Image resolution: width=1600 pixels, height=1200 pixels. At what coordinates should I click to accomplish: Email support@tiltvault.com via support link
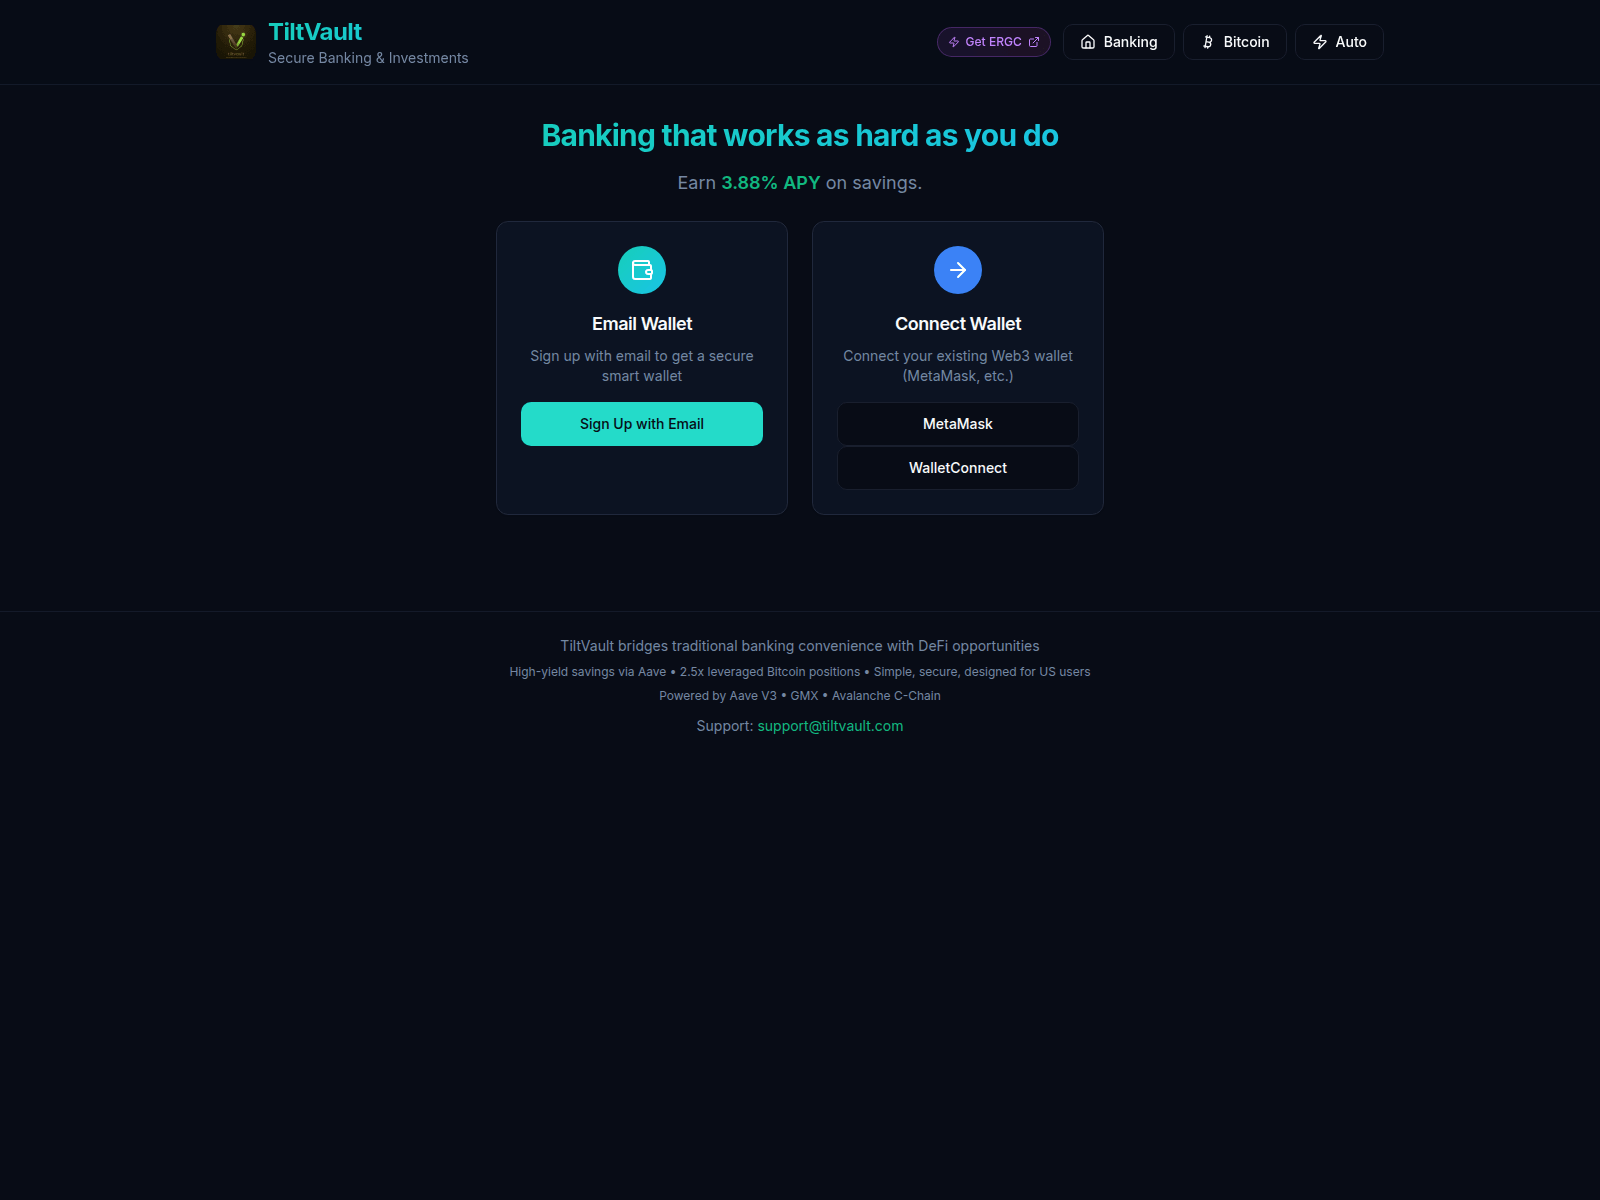[830, 726]
